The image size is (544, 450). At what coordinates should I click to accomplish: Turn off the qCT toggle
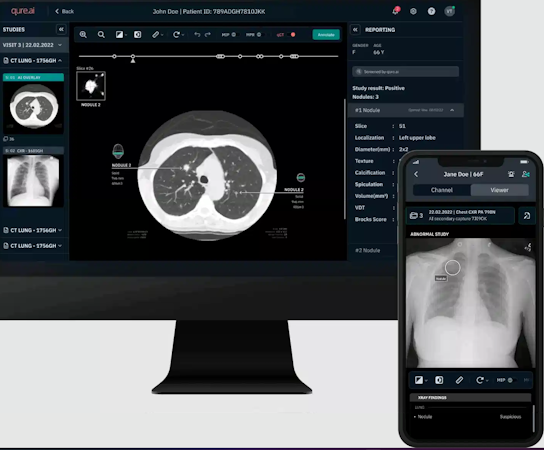[x=292, y=35]
